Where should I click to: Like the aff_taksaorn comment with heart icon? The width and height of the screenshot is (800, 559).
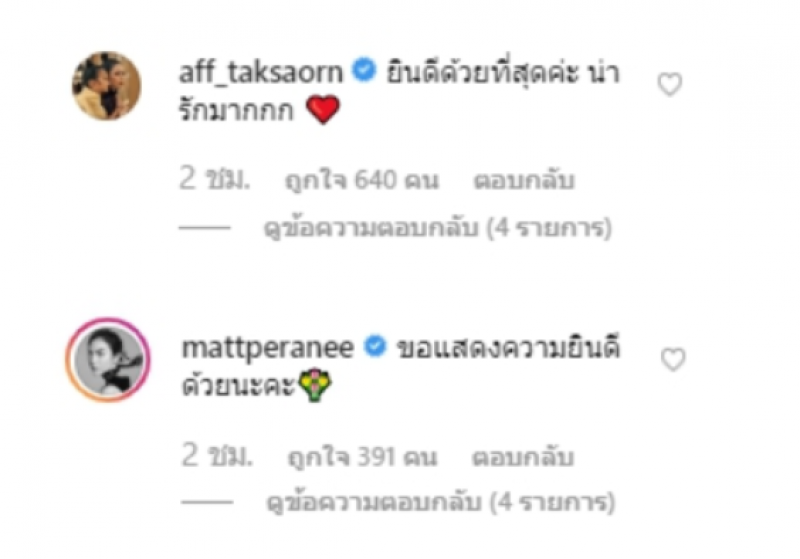click(670, 85)
